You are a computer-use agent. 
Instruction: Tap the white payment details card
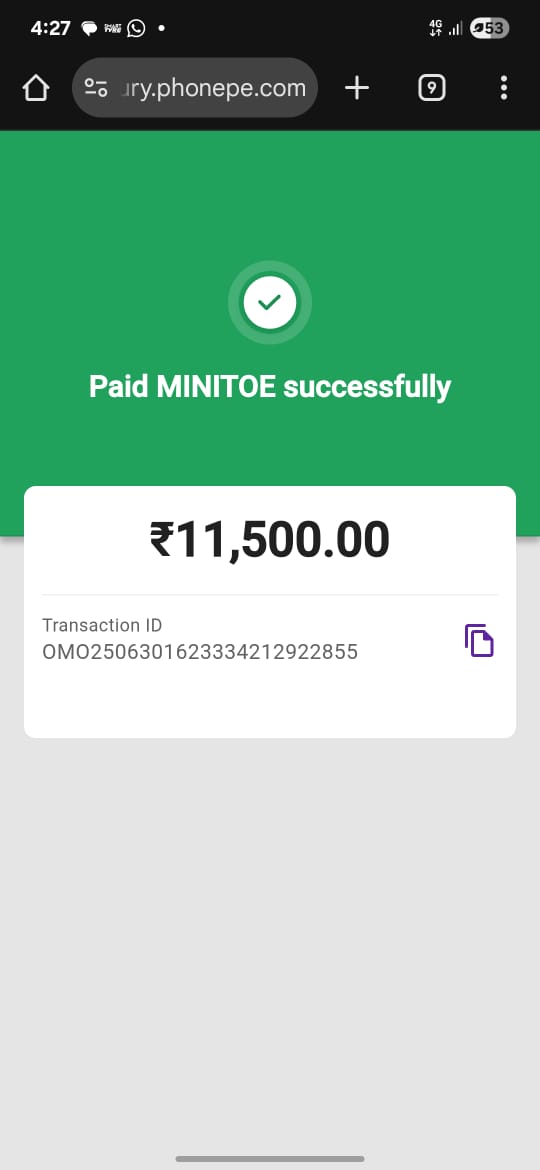(x=269, y=612)
